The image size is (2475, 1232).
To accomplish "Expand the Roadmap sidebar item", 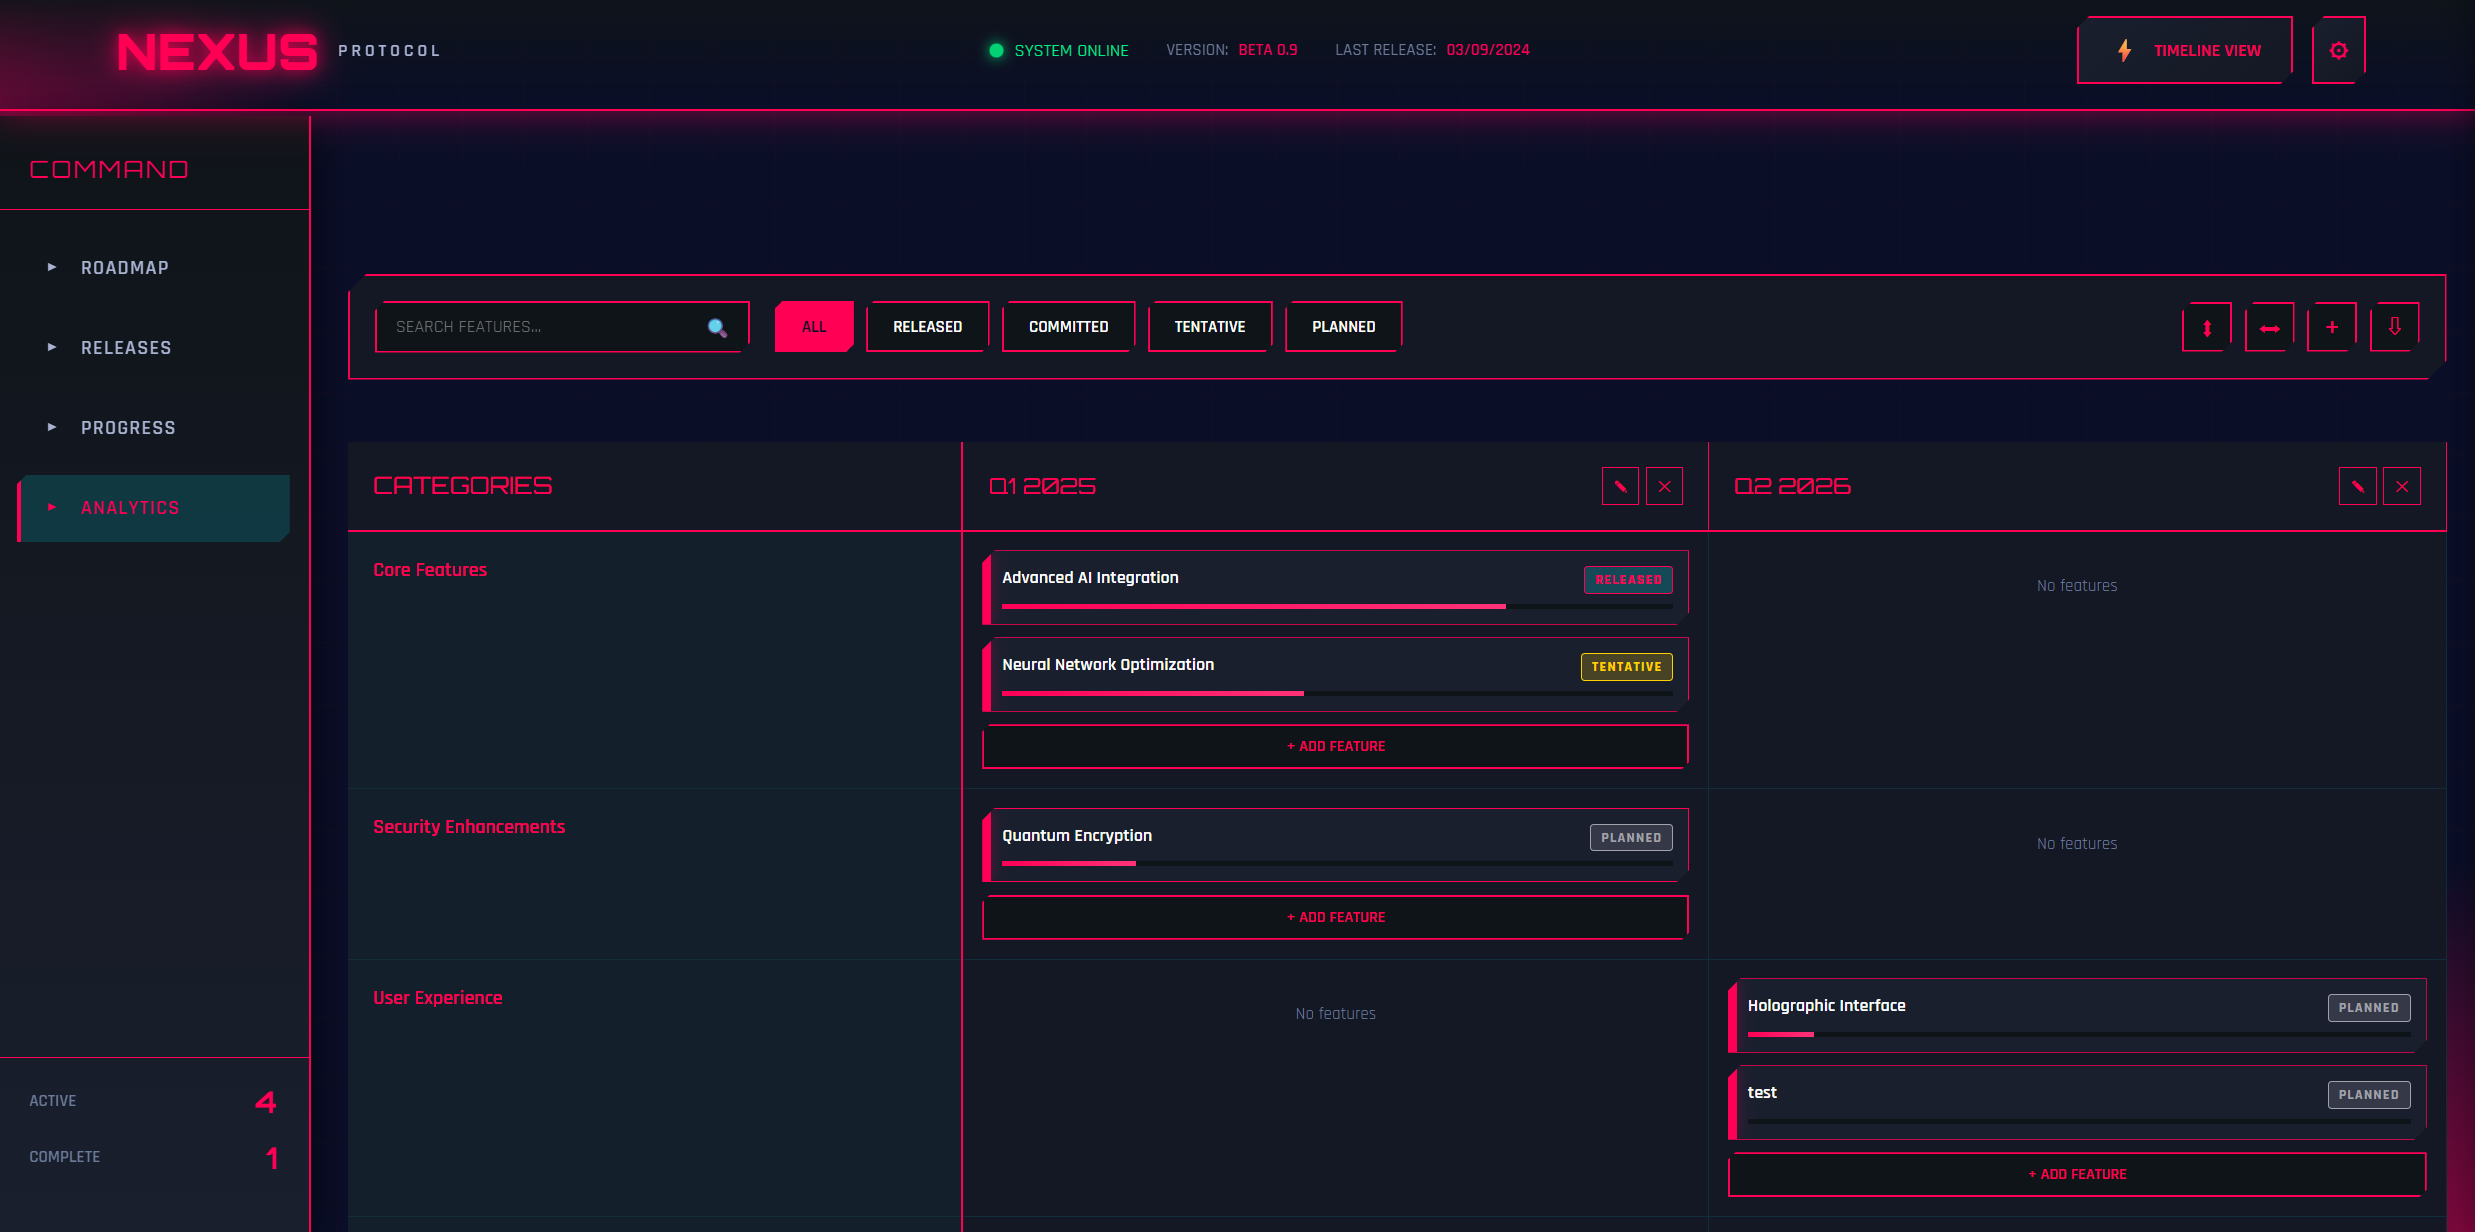I will 125,268.
